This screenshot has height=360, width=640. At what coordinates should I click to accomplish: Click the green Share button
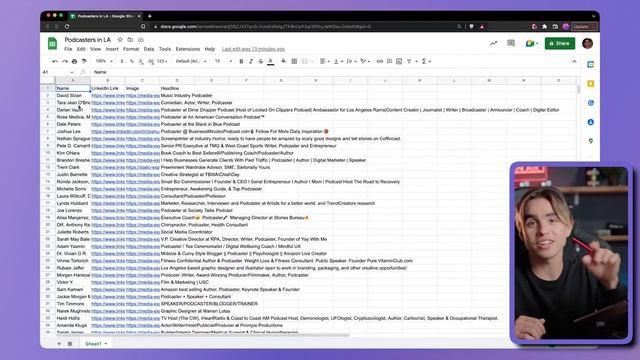click(560, 43)
